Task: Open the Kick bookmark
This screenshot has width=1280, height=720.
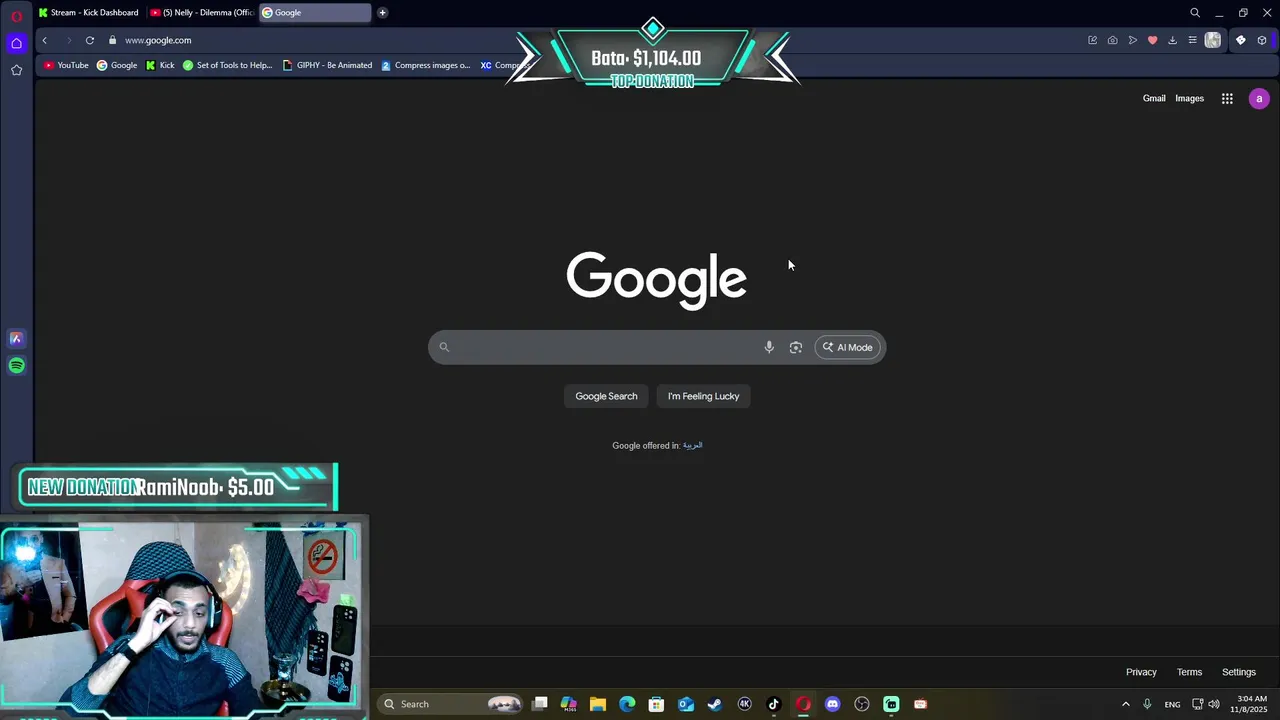Action: [160, 65]
